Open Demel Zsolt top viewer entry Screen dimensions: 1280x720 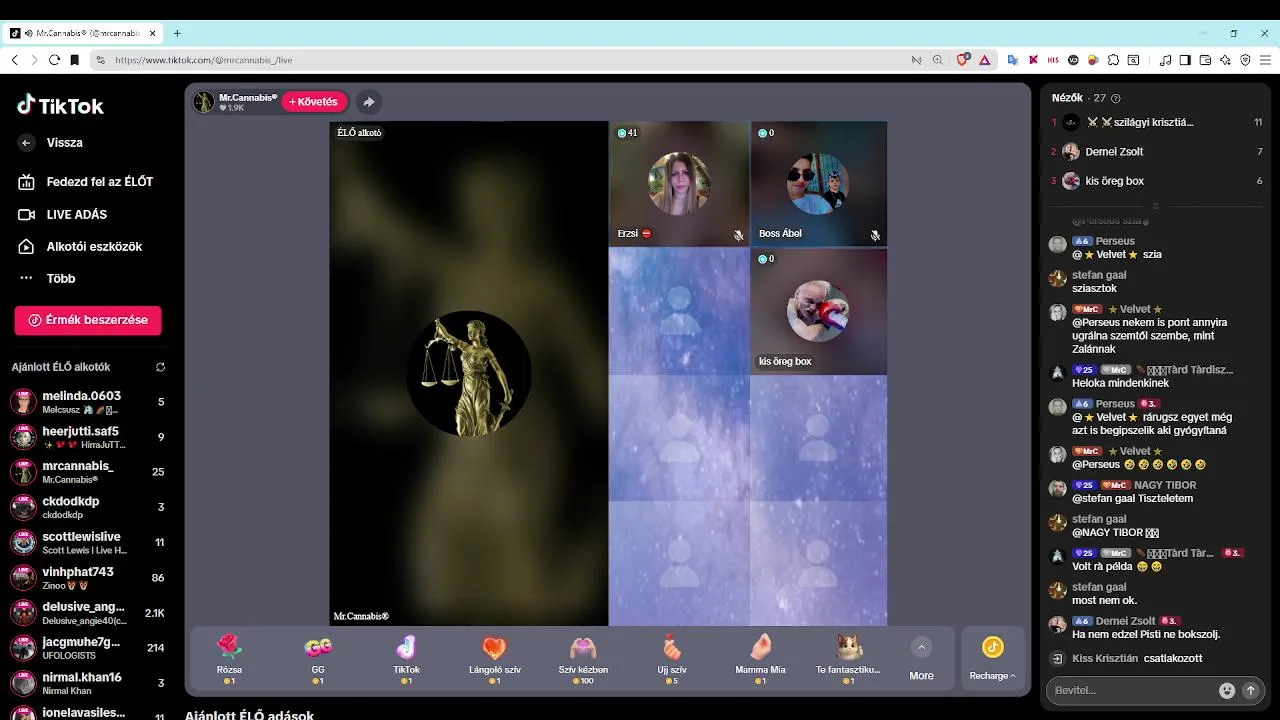(x=1155, y=152)
